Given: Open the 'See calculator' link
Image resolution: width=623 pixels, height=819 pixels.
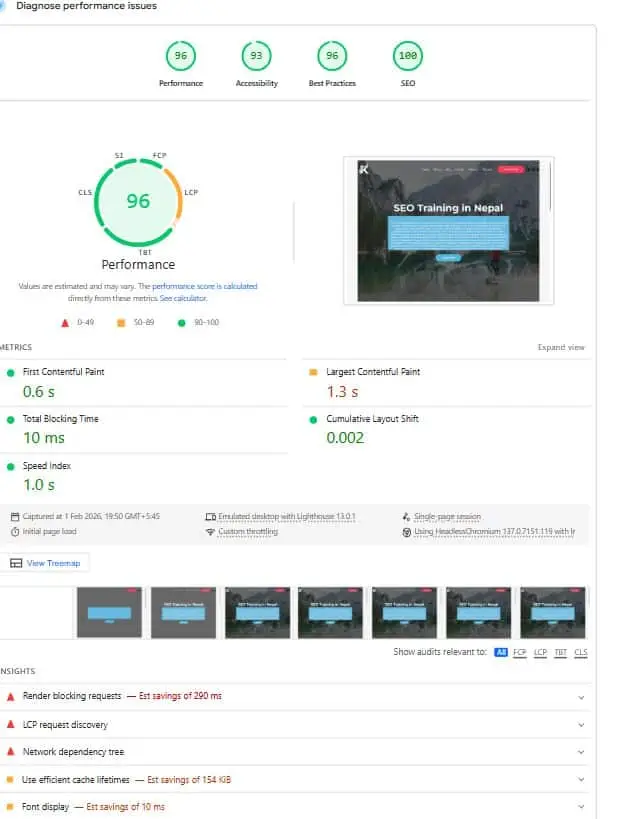Looking at the screenshot, I should pos(183,298).
